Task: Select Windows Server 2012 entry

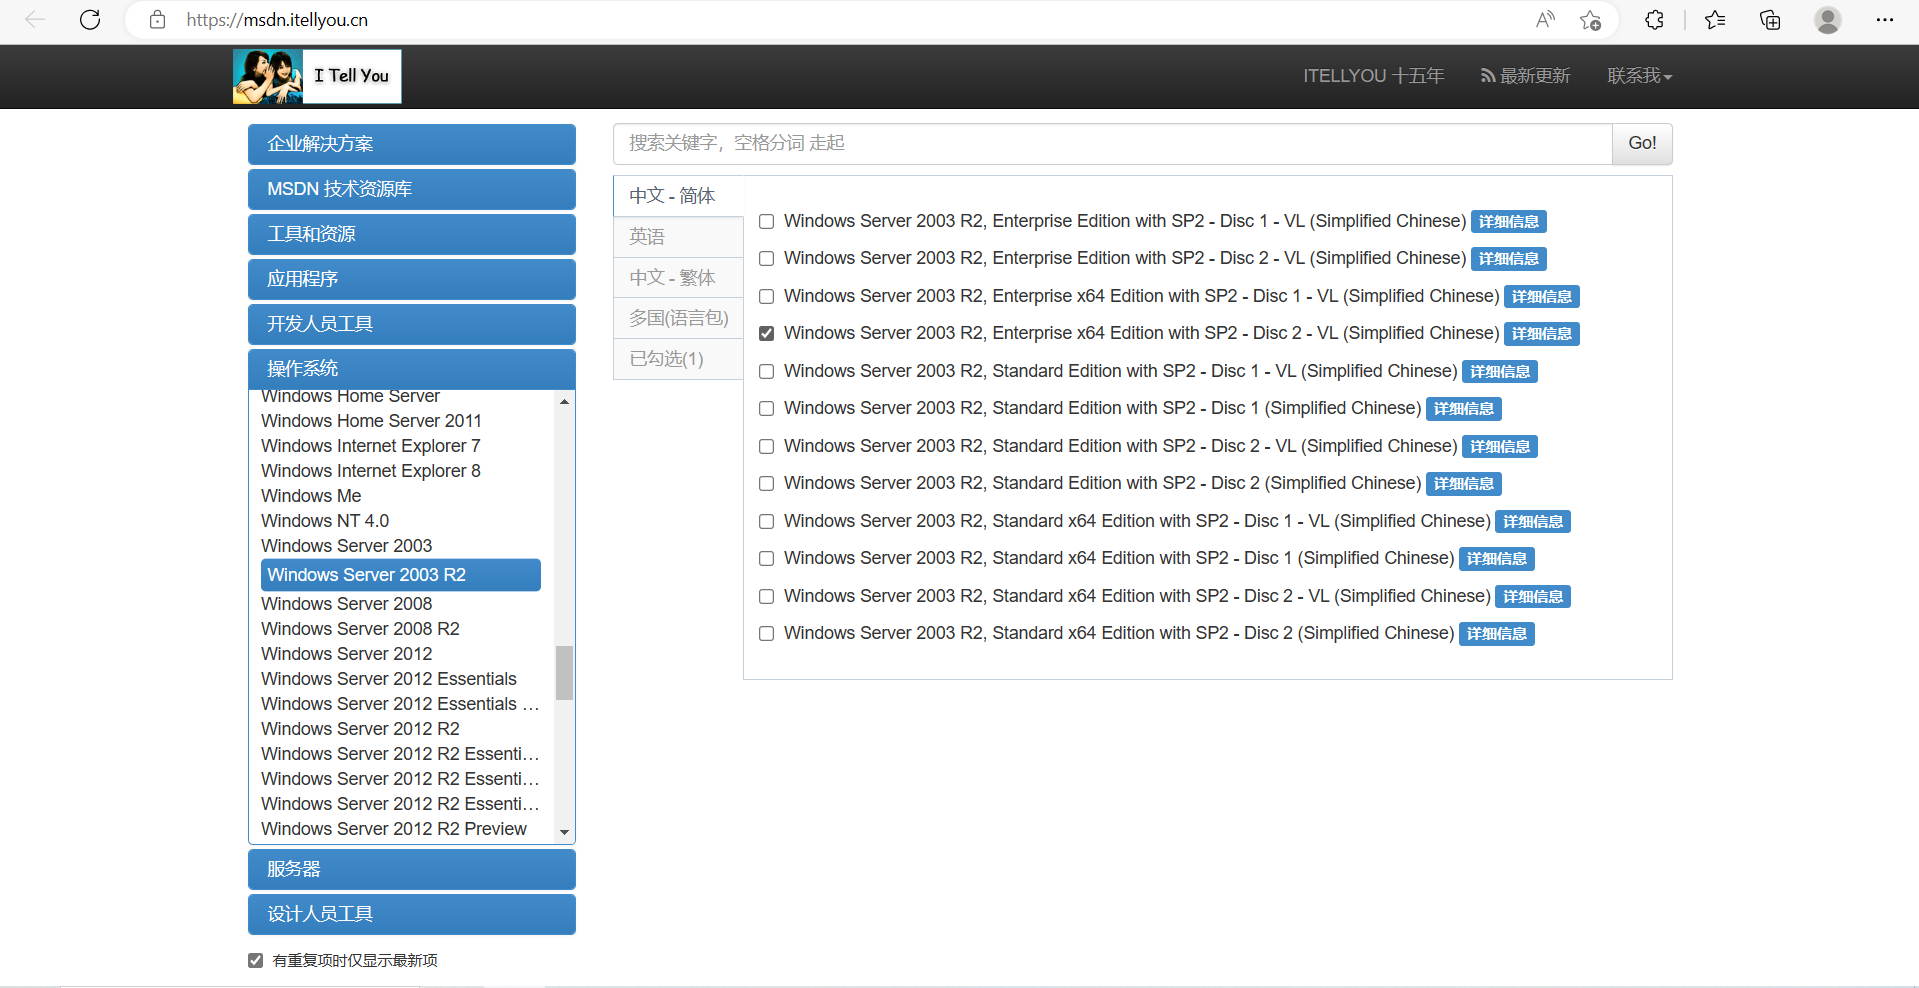Action: 347,654
